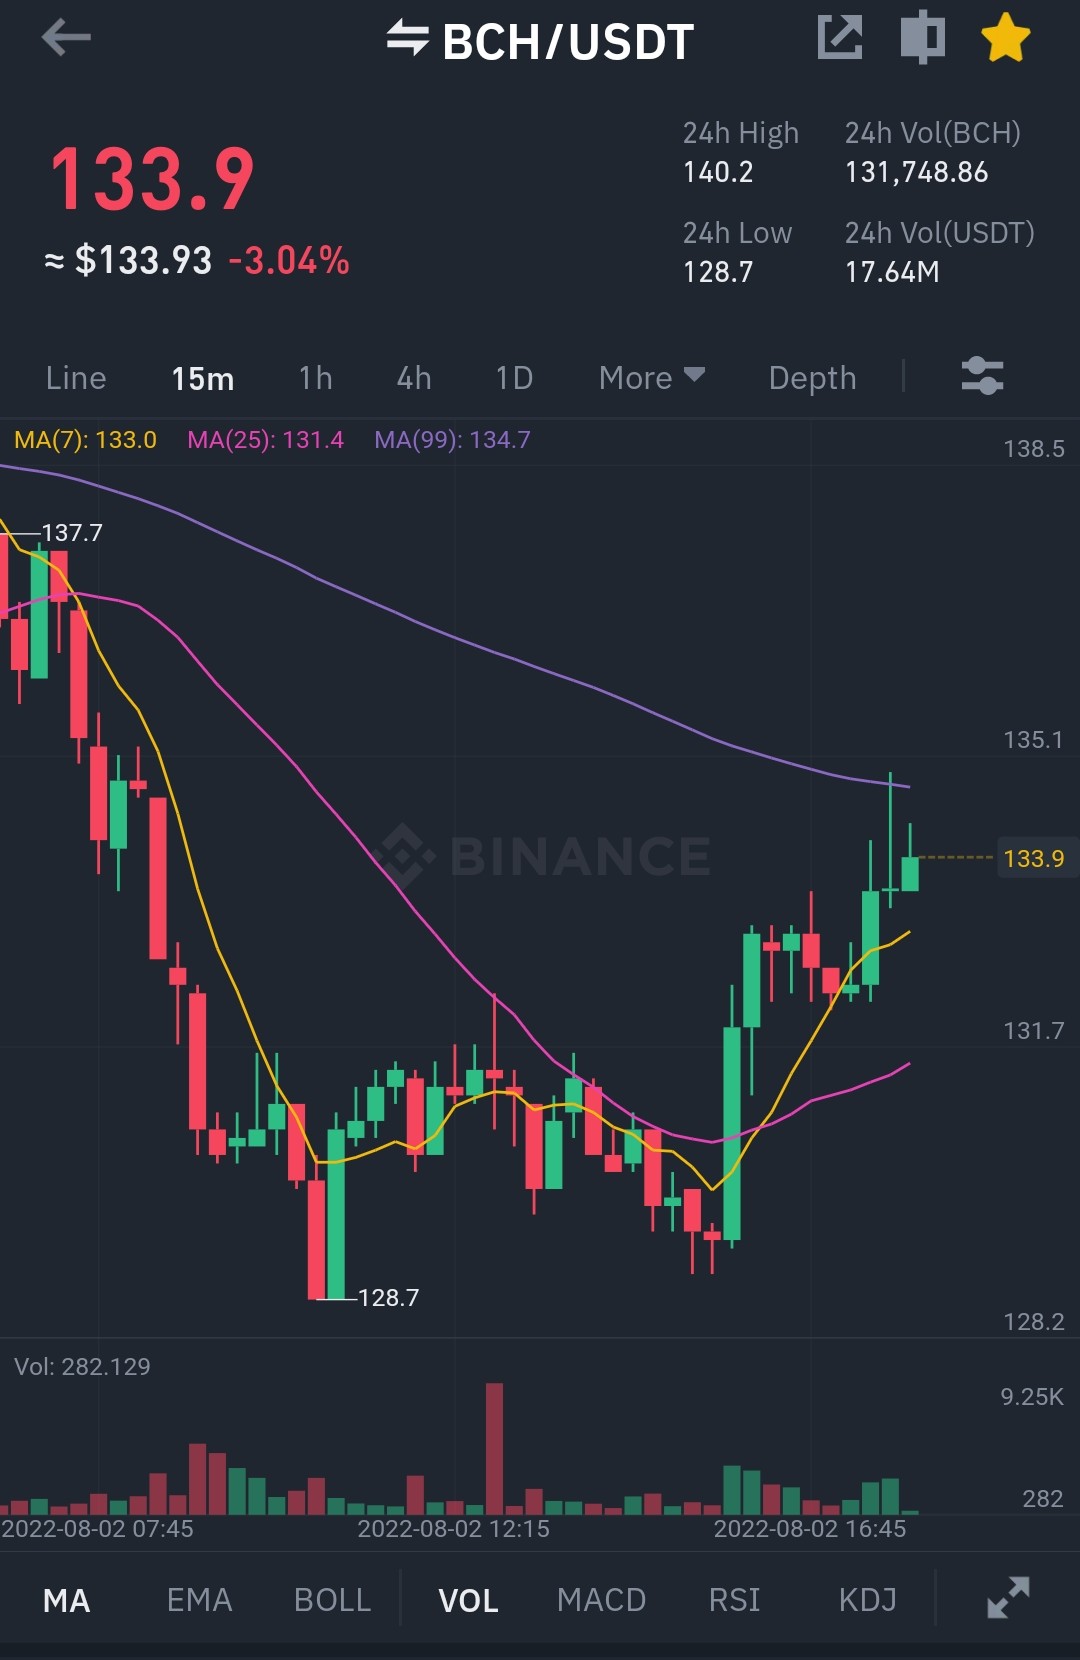
Task: Tap the 24h High value 140.2
Action: coord(718,172)
